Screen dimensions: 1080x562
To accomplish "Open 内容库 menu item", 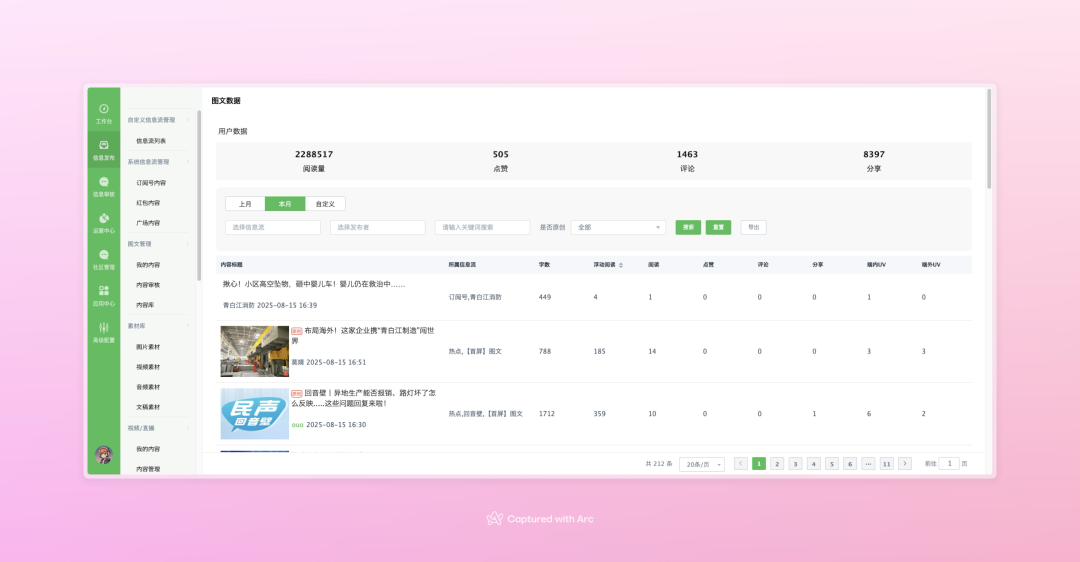I will (x=145, y=305).
